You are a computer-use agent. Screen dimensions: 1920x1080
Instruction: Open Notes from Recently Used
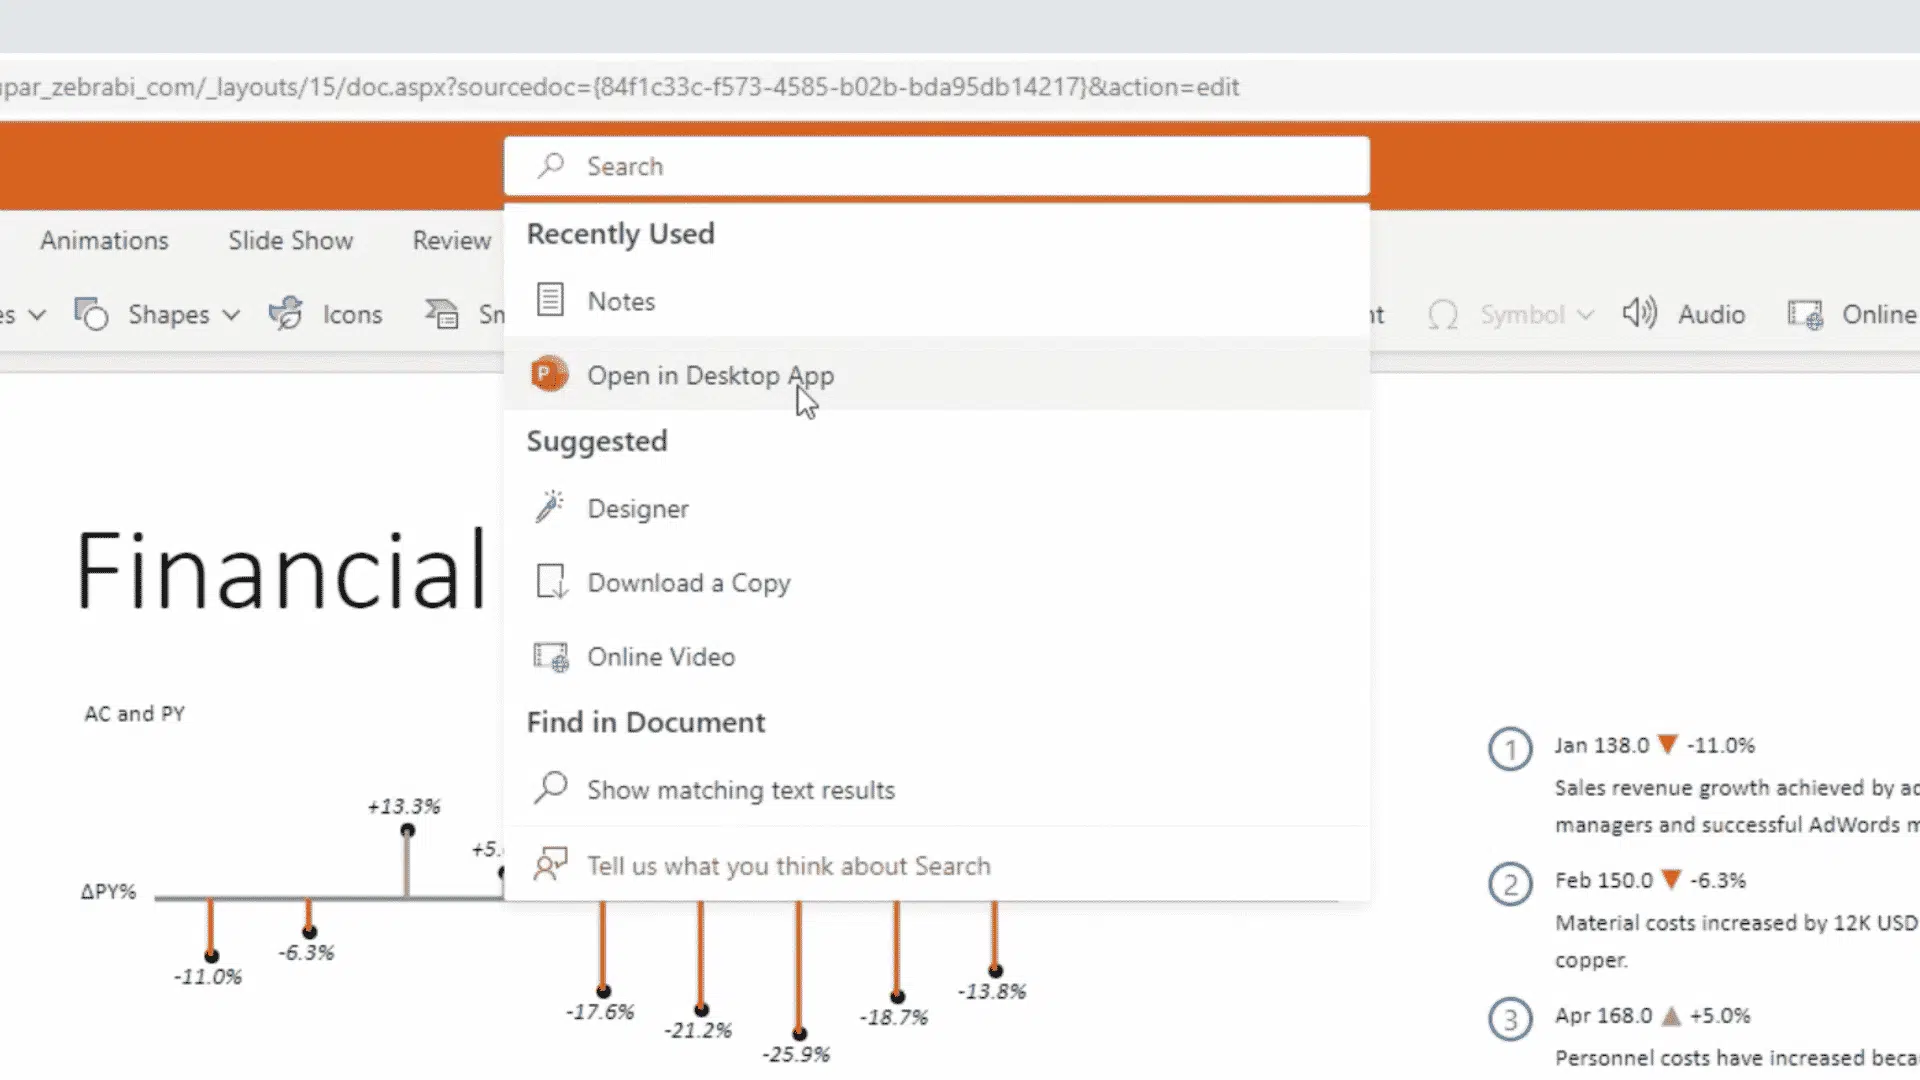pos(621,301)
